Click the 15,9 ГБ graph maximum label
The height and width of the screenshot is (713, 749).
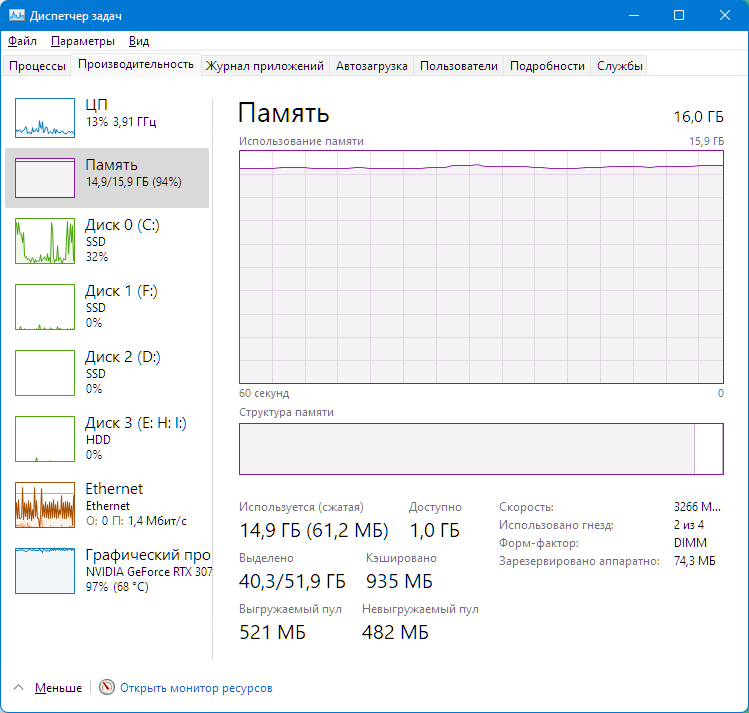click(x=706, y=141)
